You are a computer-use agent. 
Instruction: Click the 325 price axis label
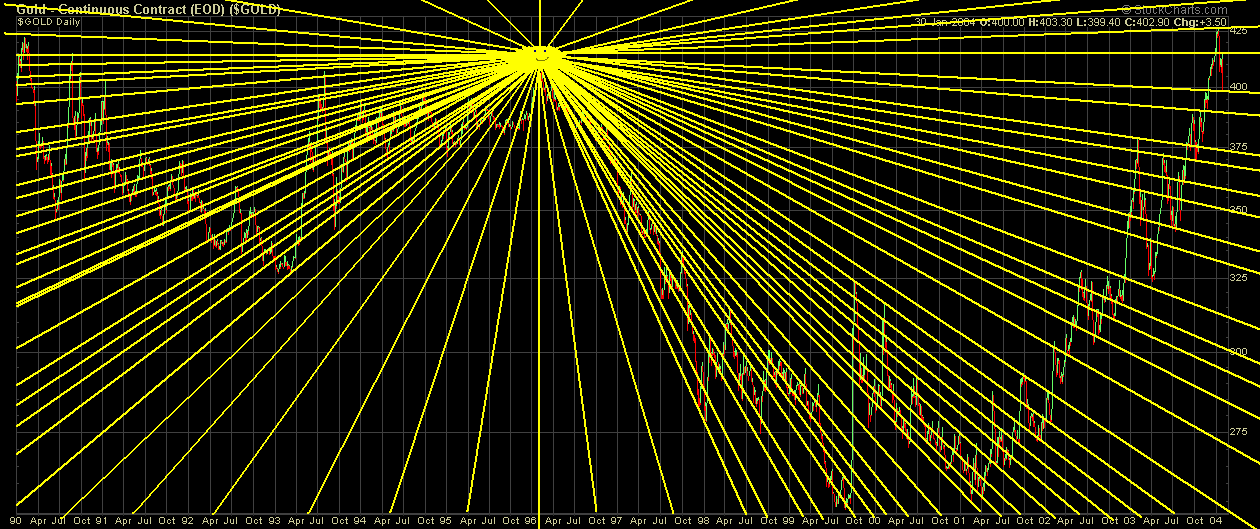click(1238, 277)
